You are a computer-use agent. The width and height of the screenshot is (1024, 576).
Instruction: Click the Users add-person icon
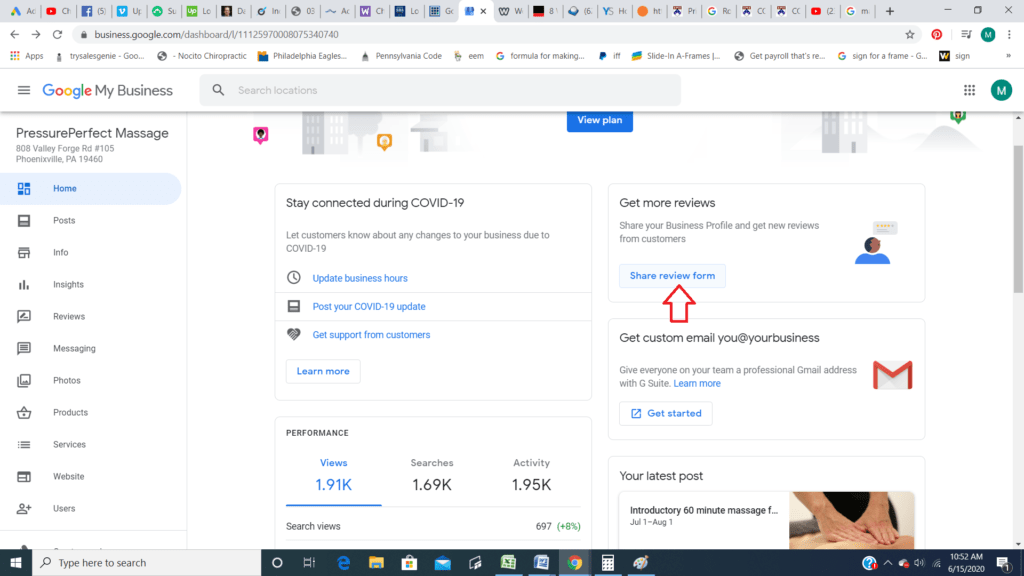click(x=24, y=508)
